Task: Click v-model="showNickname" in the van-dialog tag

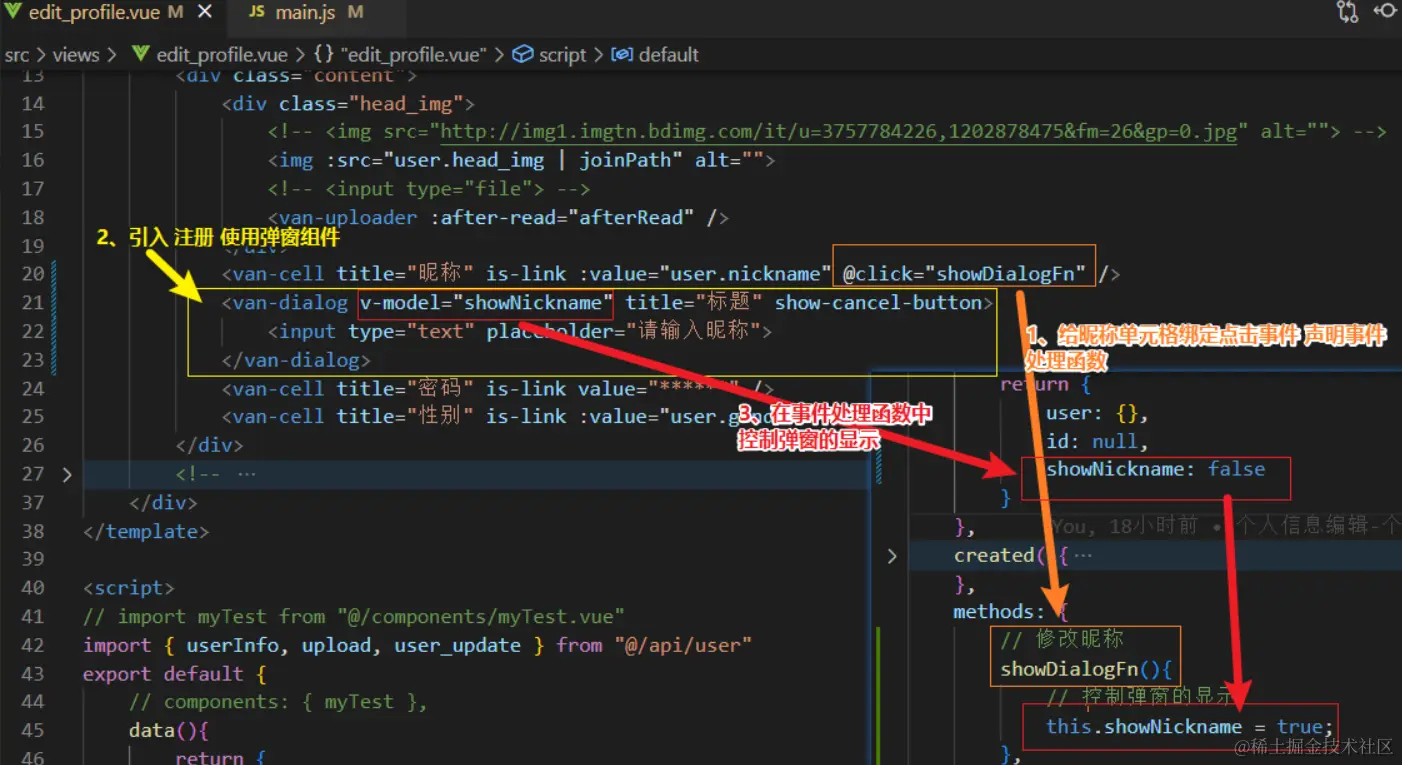Action: pos(484,302)
